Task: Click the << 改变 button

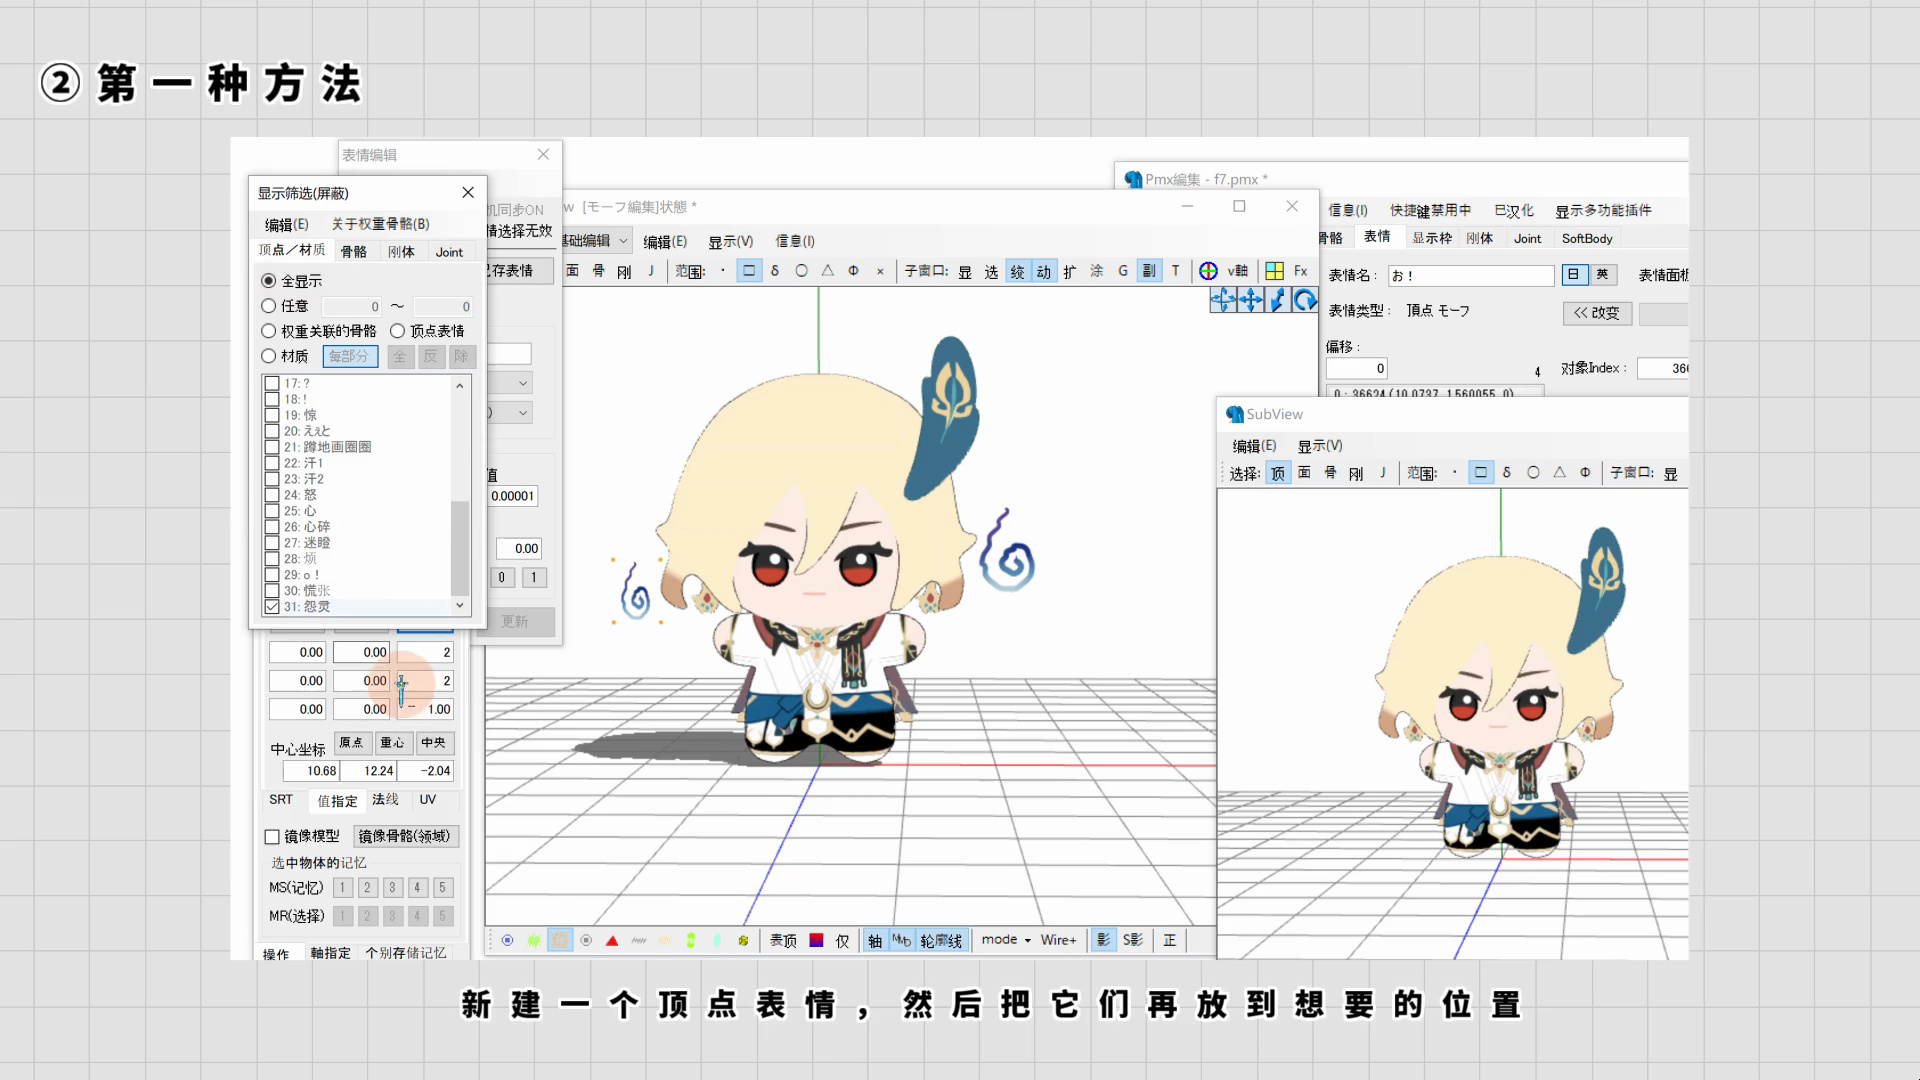Action: click(1597, 313)
